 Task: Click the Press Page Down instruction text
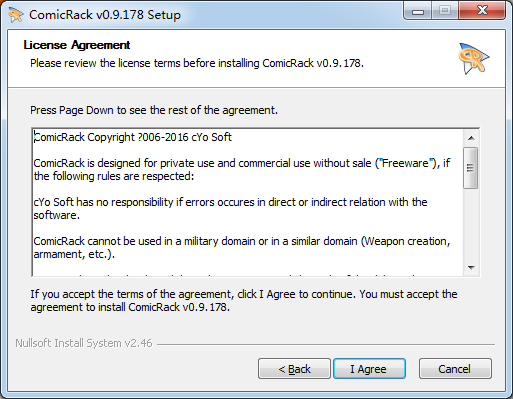154,110
